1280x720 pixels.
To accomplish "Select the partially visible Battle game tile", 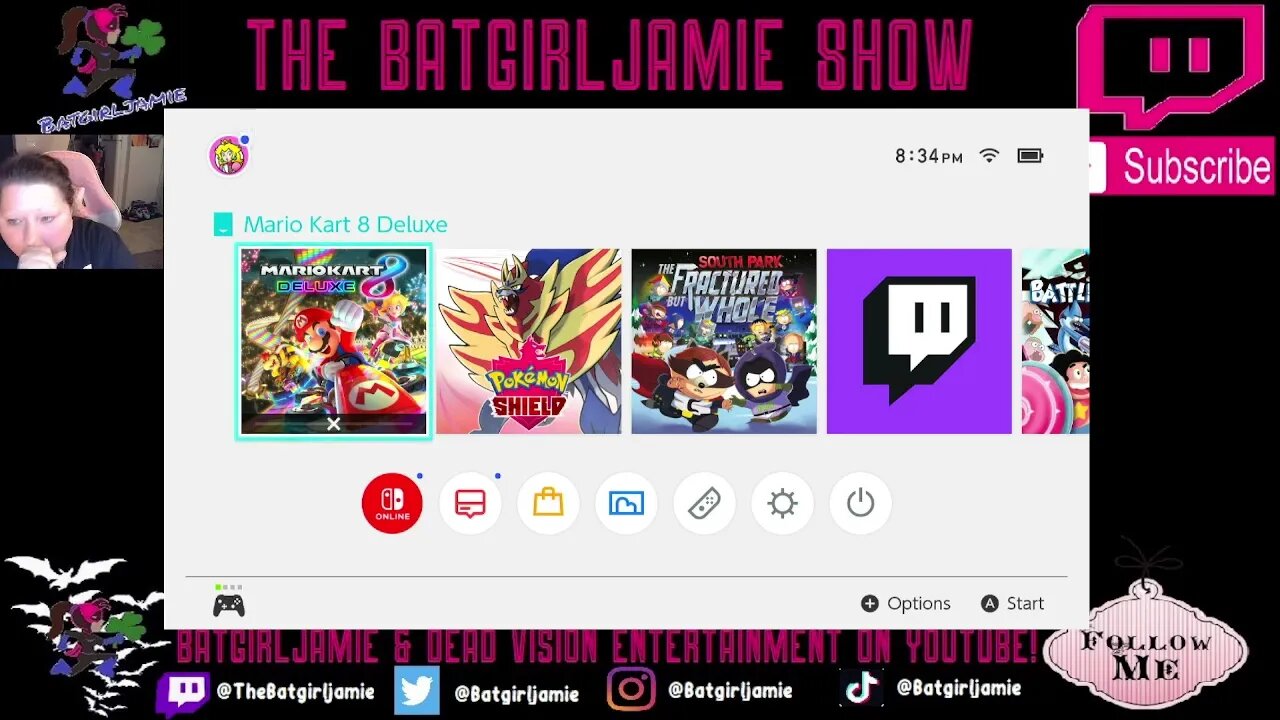I will (1055, 341).
